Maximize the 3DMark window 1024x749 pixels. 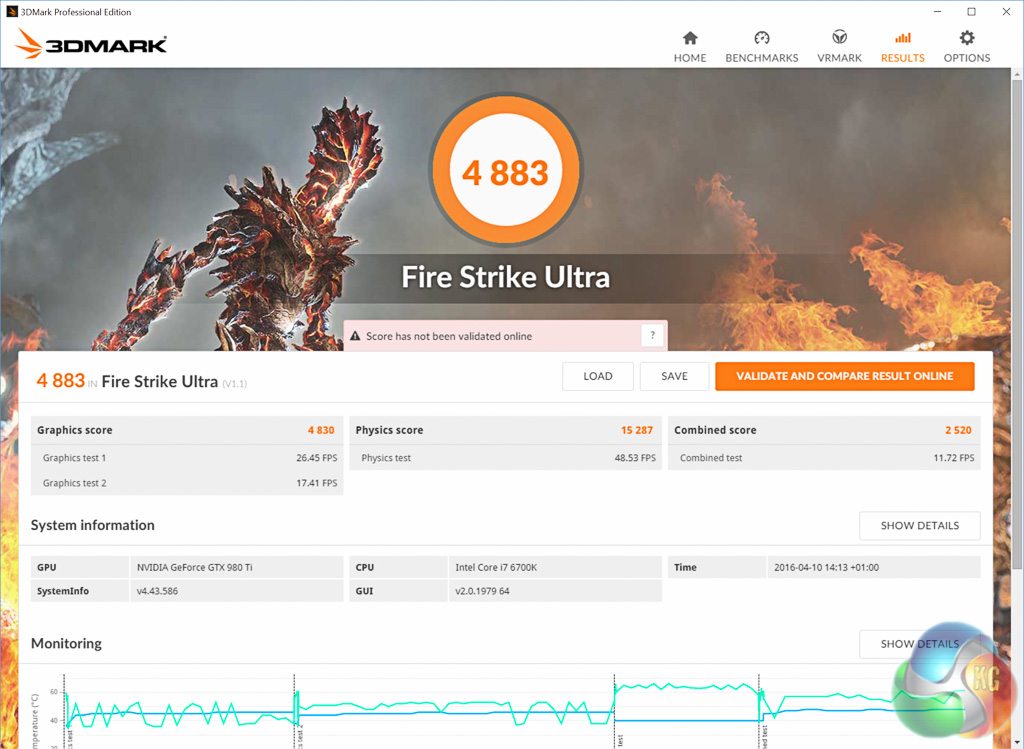[x=972, y=12]
